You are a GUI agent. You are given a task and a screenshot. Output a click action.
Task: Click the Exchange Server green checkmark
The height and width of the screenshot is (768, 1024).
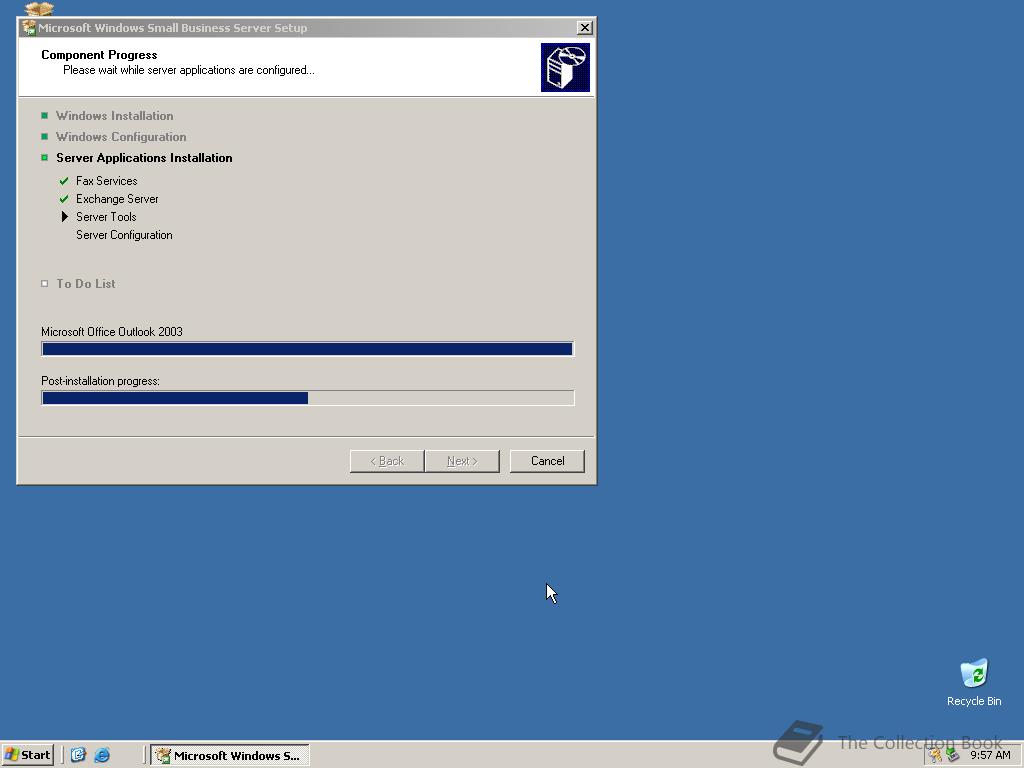[x=64, y=199]
